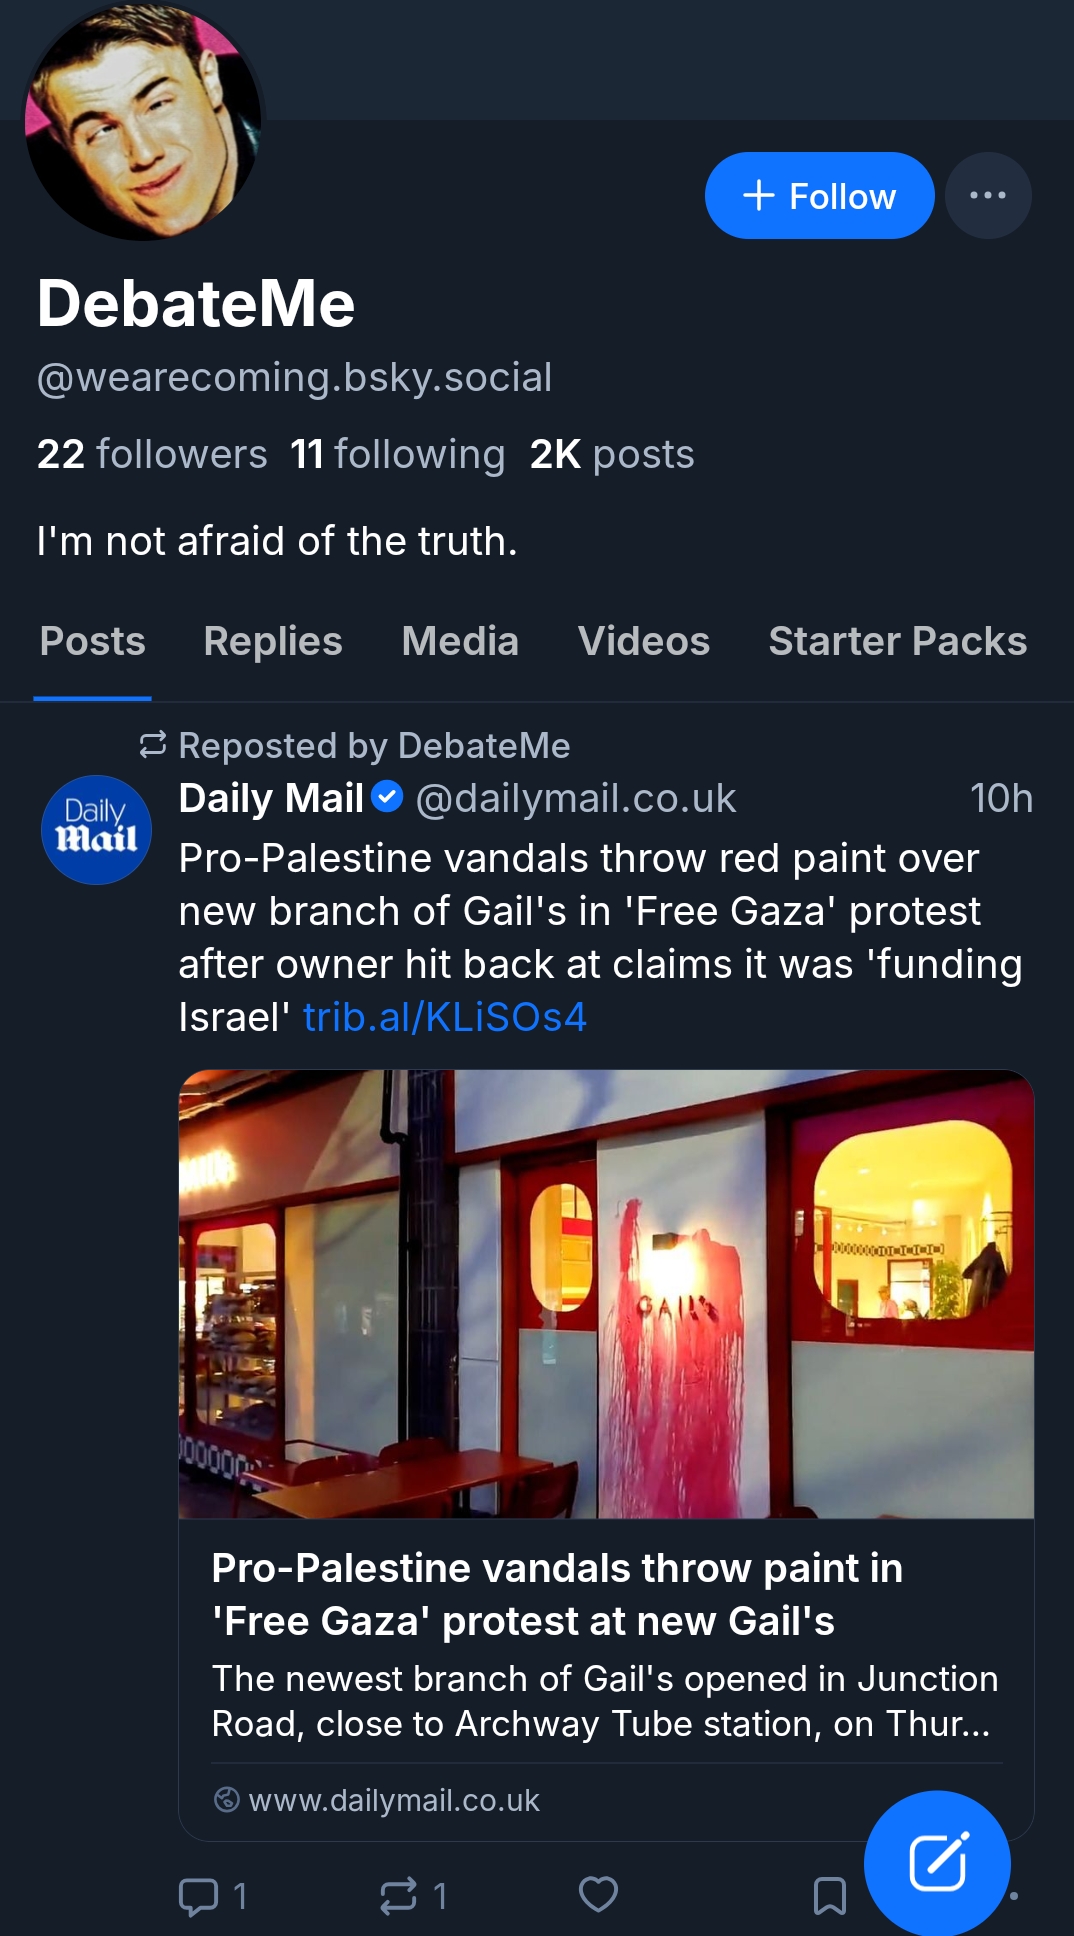The width and height of the screenshot is (1074, 1936).
Task: Select the Posts tab
Action: (x=93, y=641)
